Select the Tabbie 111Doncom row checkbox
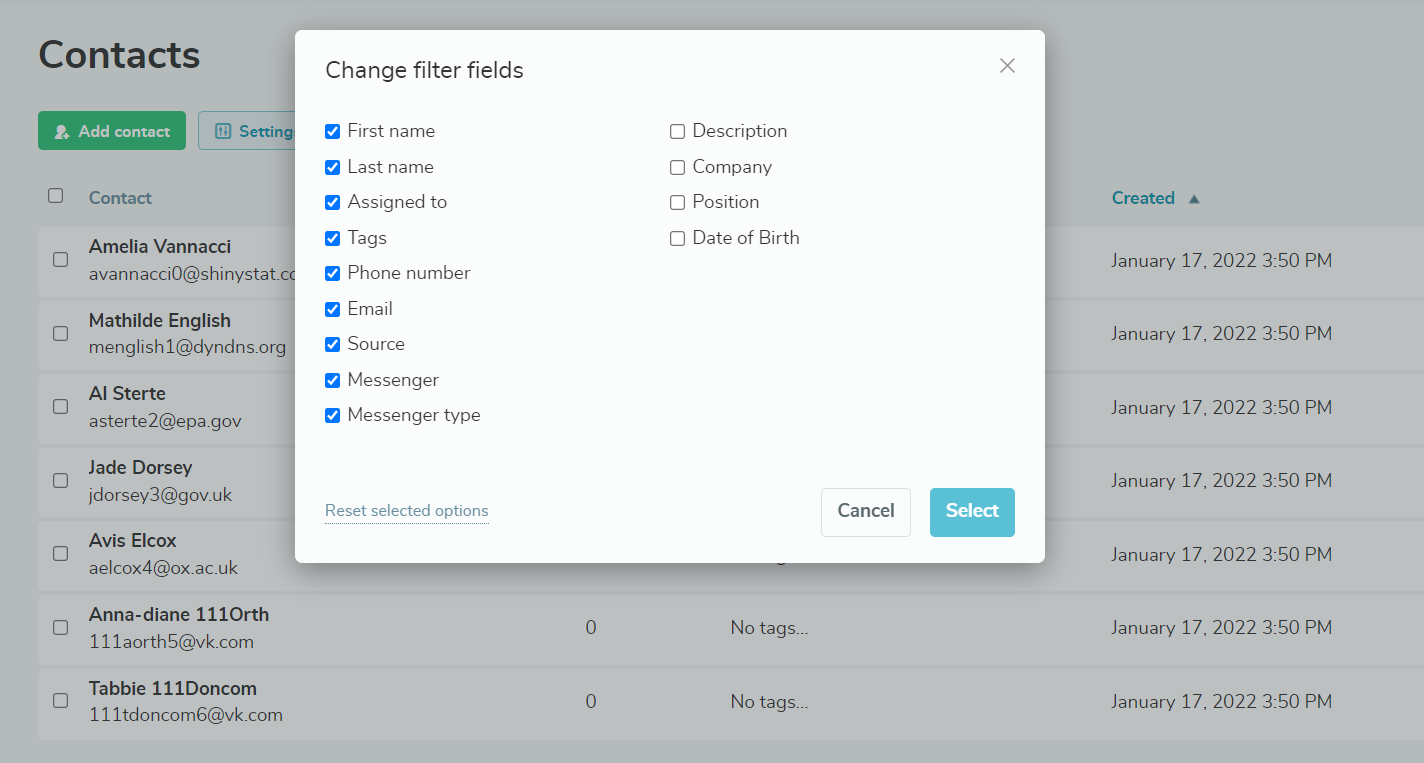Viewport: 1424px width, 763px height. (x=60, y=701)
